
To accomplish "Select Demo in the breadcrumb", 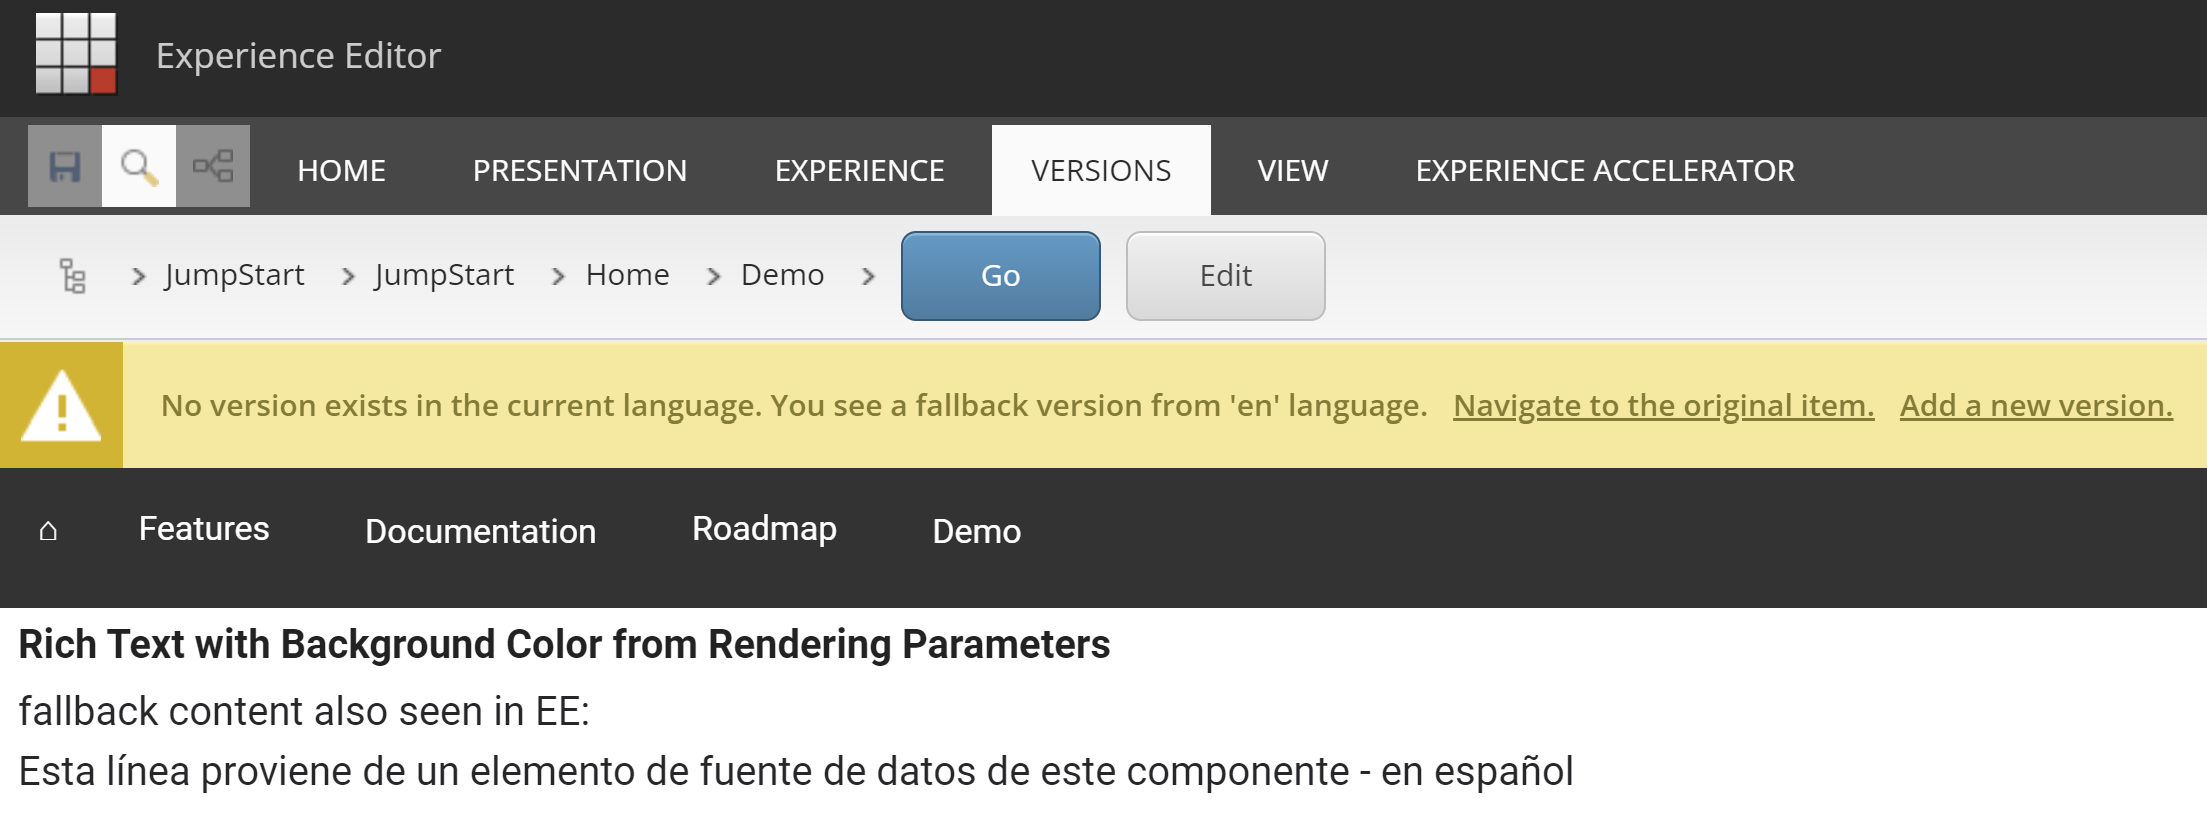I will [782, 275].
